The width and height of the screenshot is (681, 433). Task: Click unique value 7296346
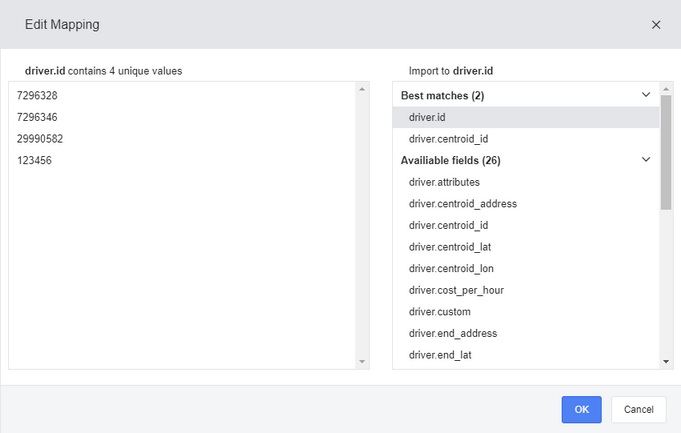pos(37,117)
